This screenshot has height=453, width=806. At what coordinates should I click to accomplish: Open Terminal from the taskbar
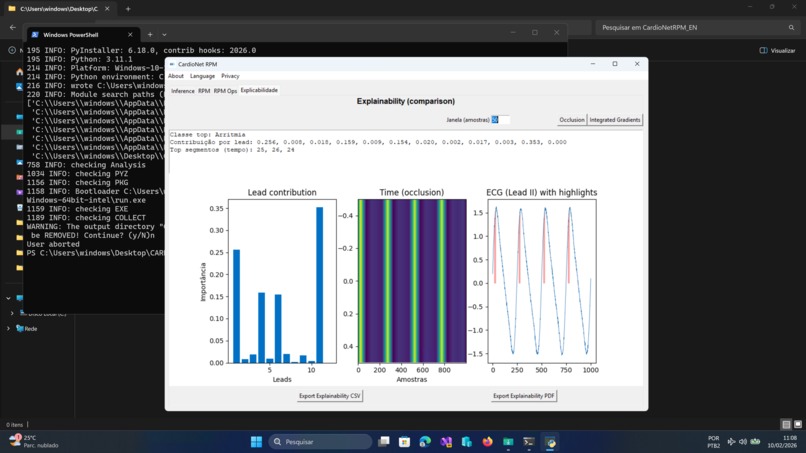coord(528,442)
